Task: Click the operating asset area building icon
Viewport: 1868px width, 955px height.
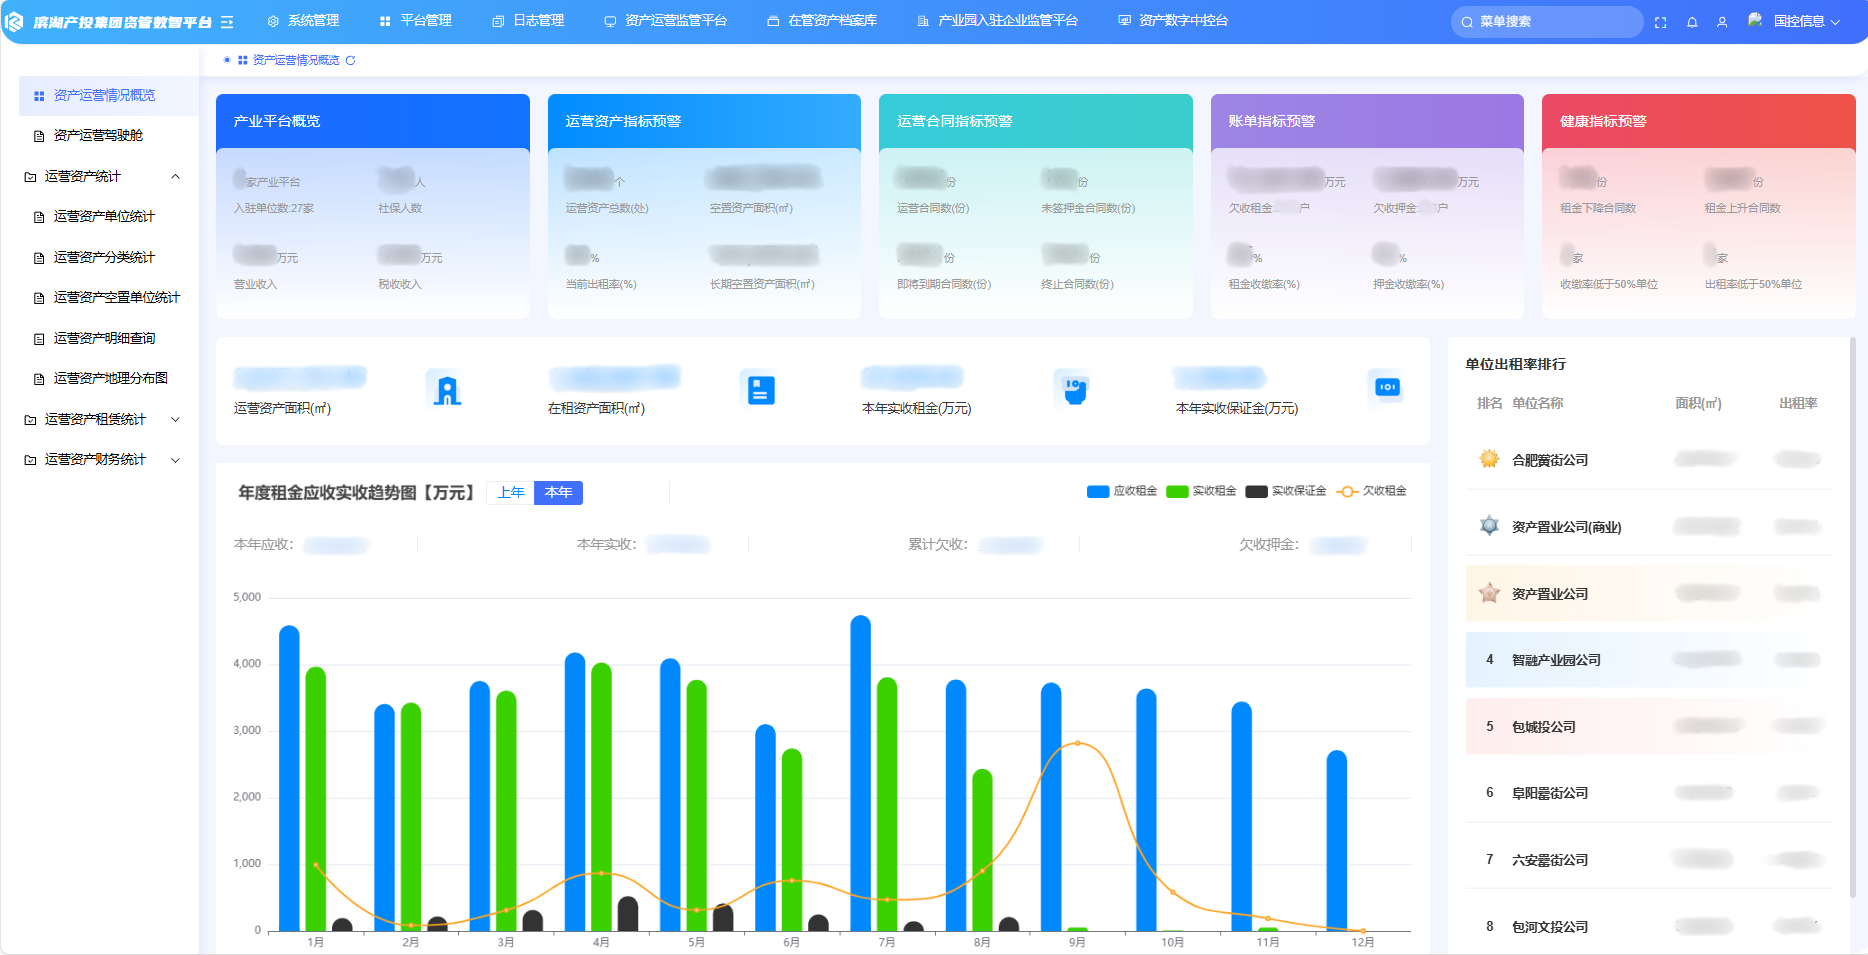Action: coord(447,389)
